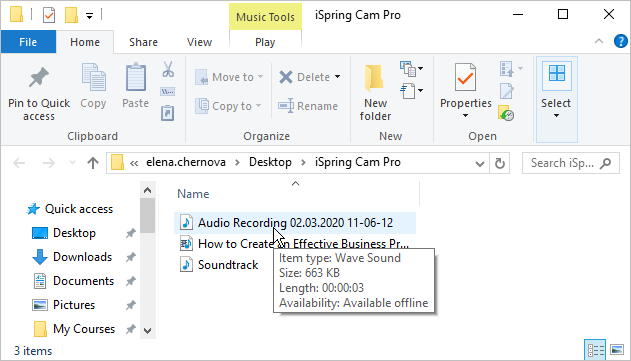Open Pictures in the navigation pane

[64, 305]
